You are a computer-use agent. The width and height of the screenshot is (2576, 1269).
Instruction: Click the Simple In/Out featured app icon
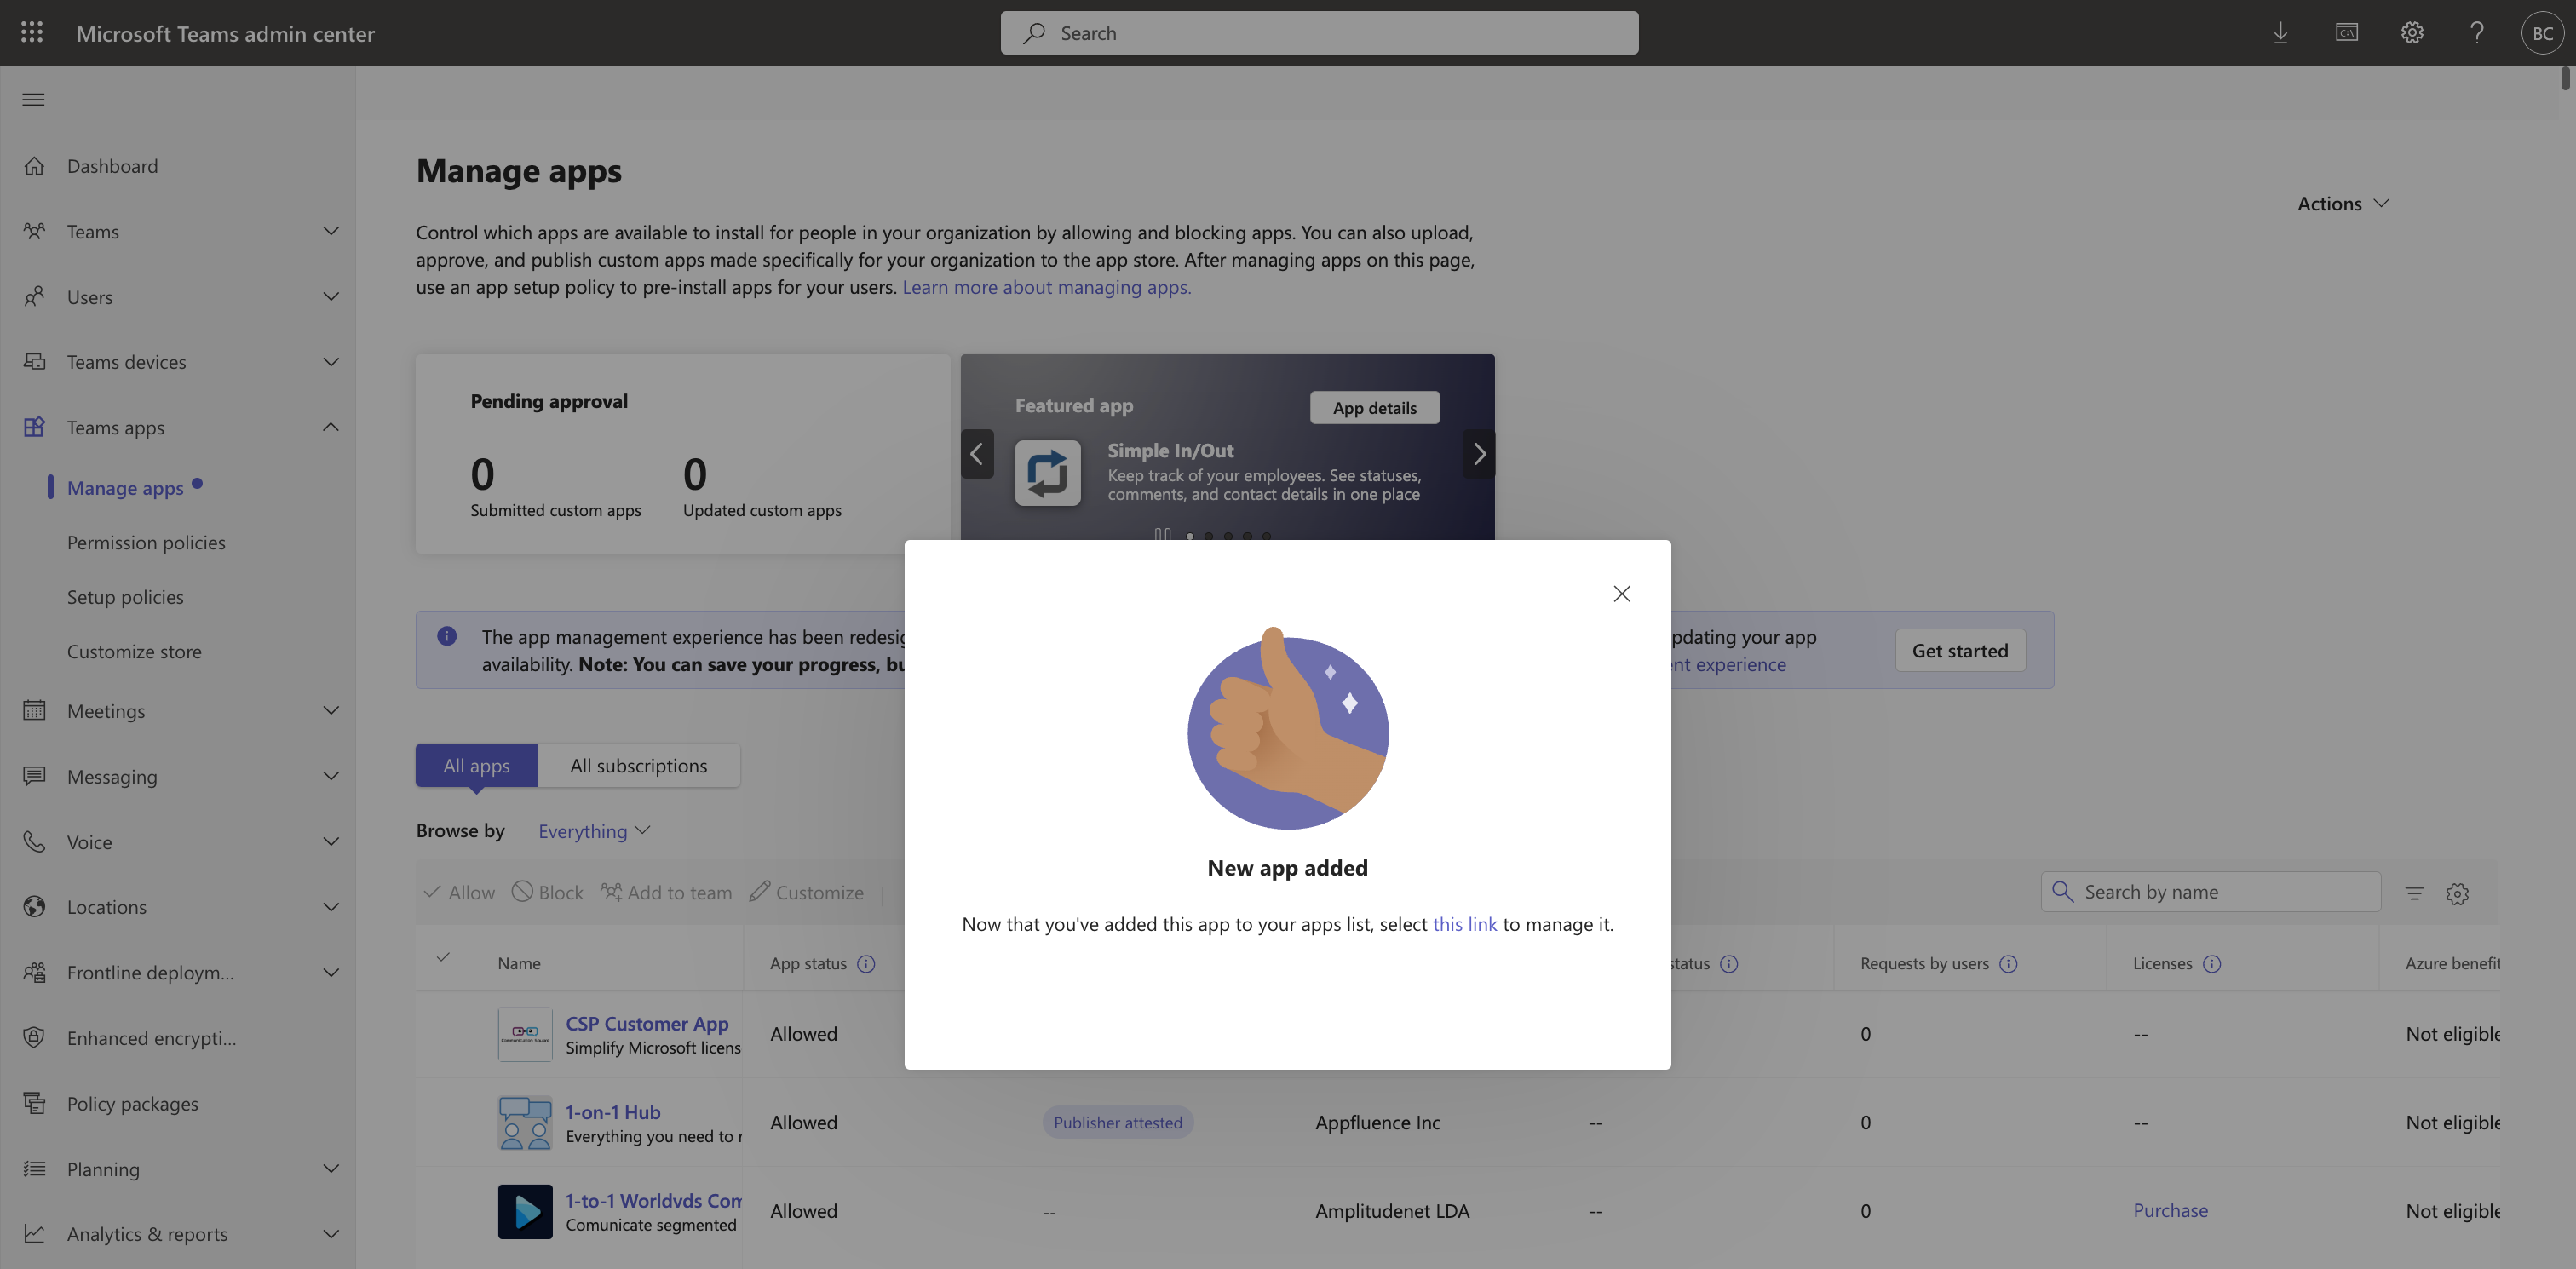1047,473
